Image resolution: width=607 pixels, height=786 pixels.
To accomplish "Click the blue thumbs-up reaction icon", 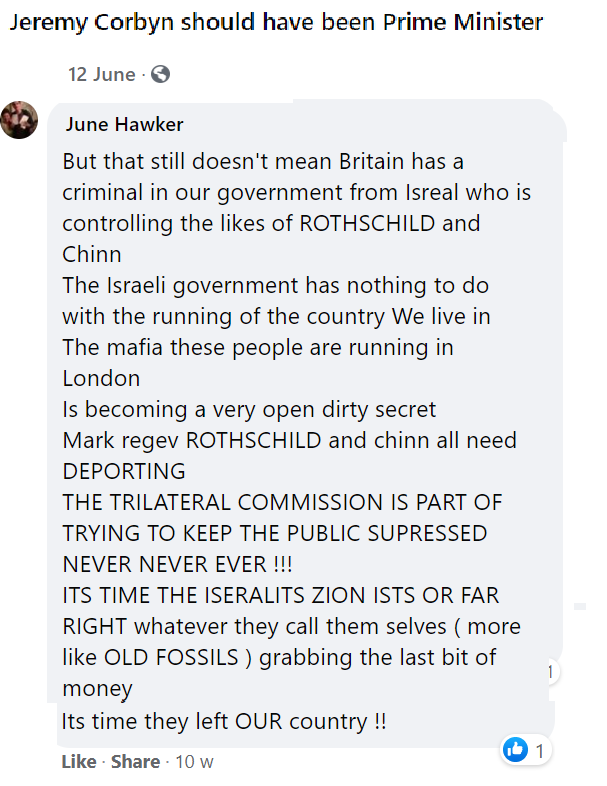I will coord(515,749).
